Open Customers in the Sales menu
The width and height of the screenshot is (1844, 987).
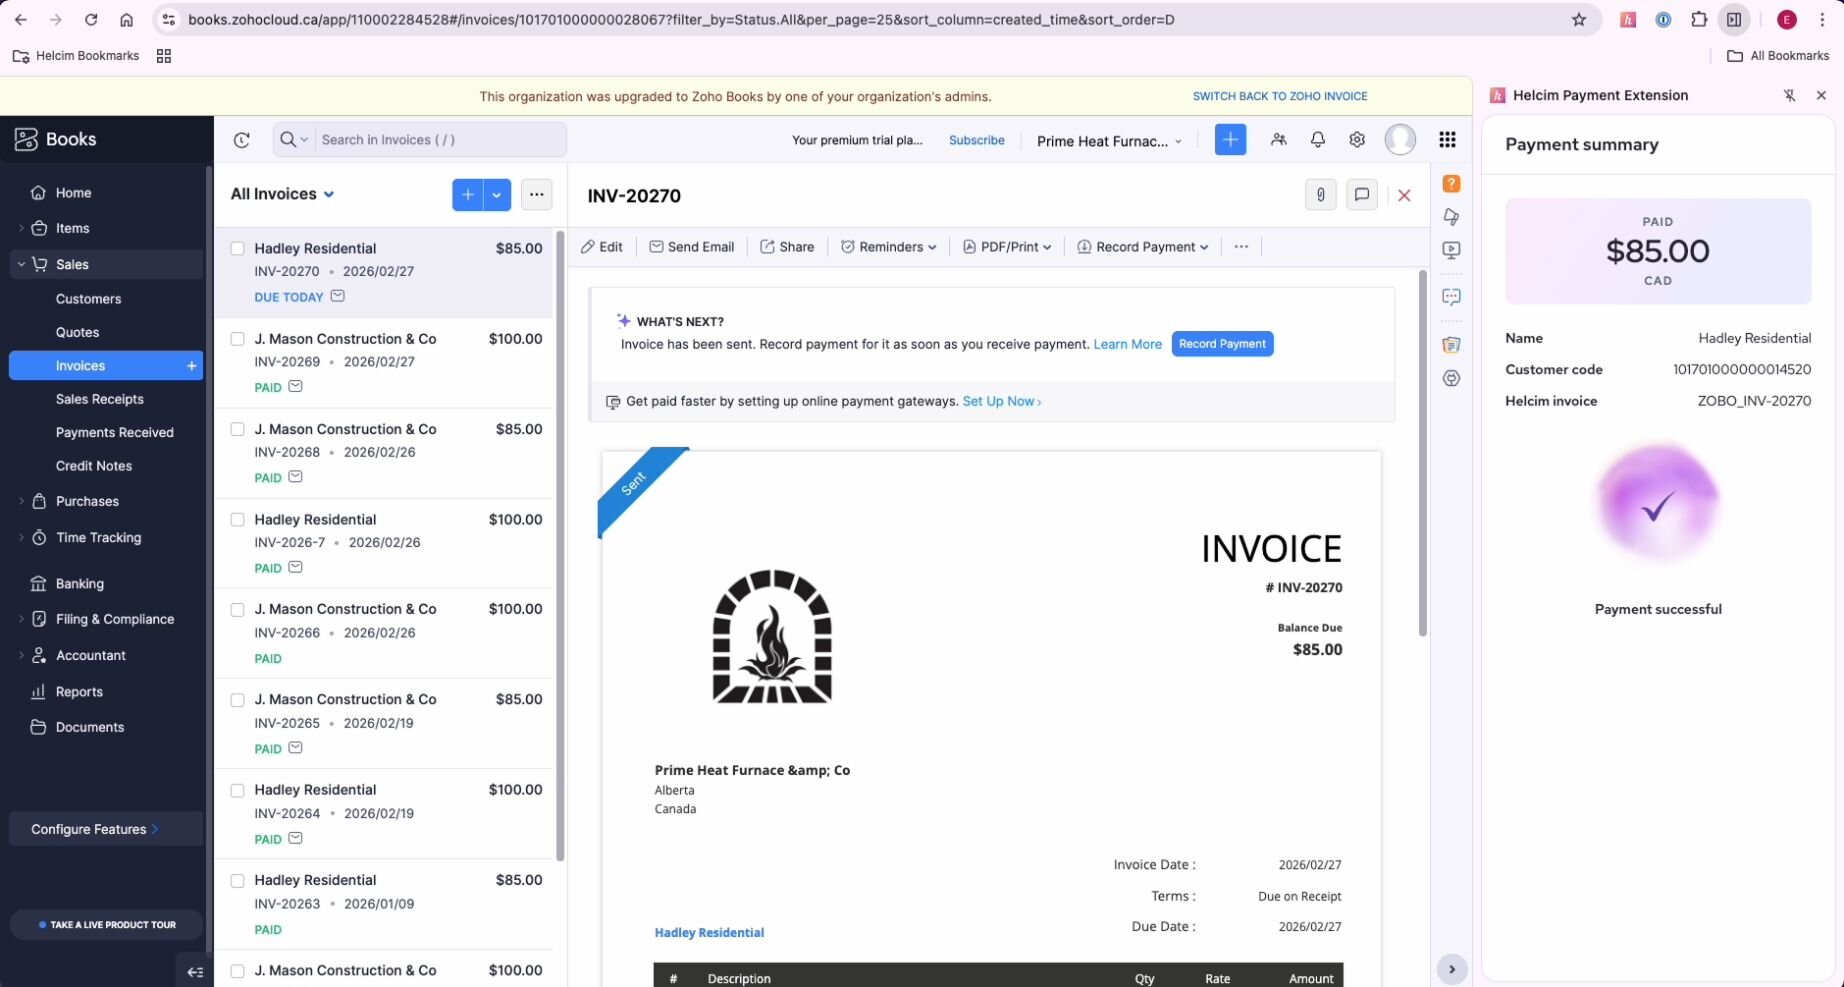coord(88,299)
